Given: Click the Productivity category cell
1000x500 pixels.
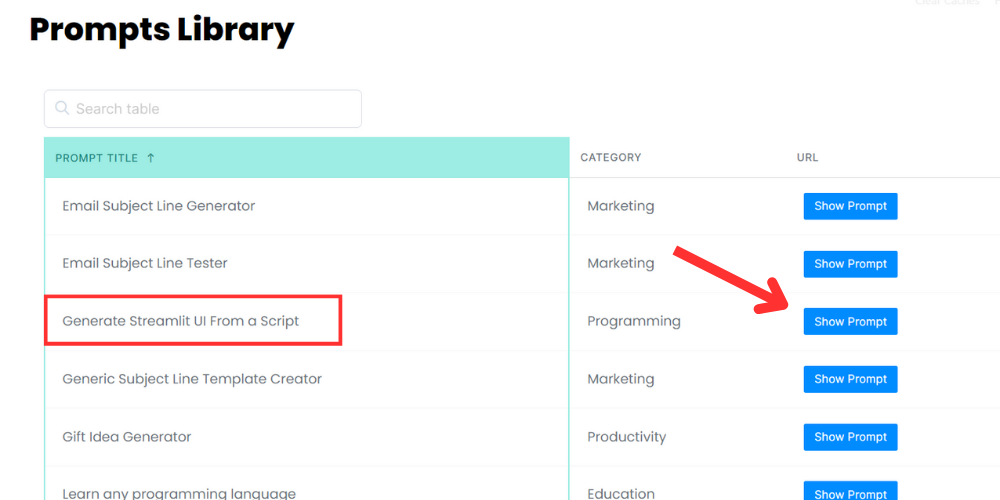Looking at the screenshot, I should (x=626, y=437).
